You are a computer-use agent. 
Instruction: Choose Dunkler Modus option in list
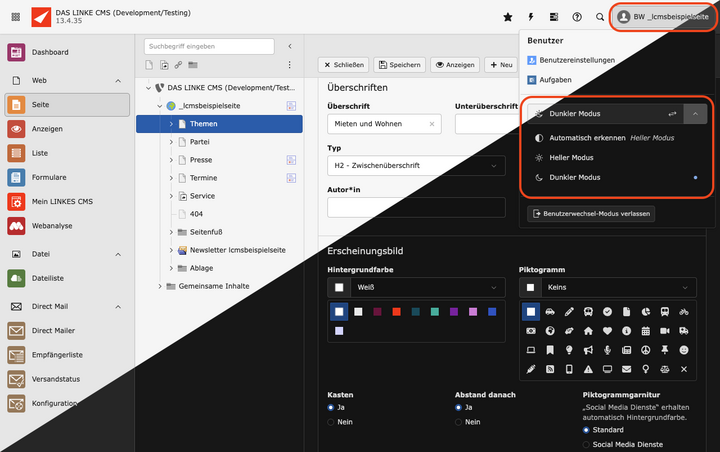[x=617, y=178]
